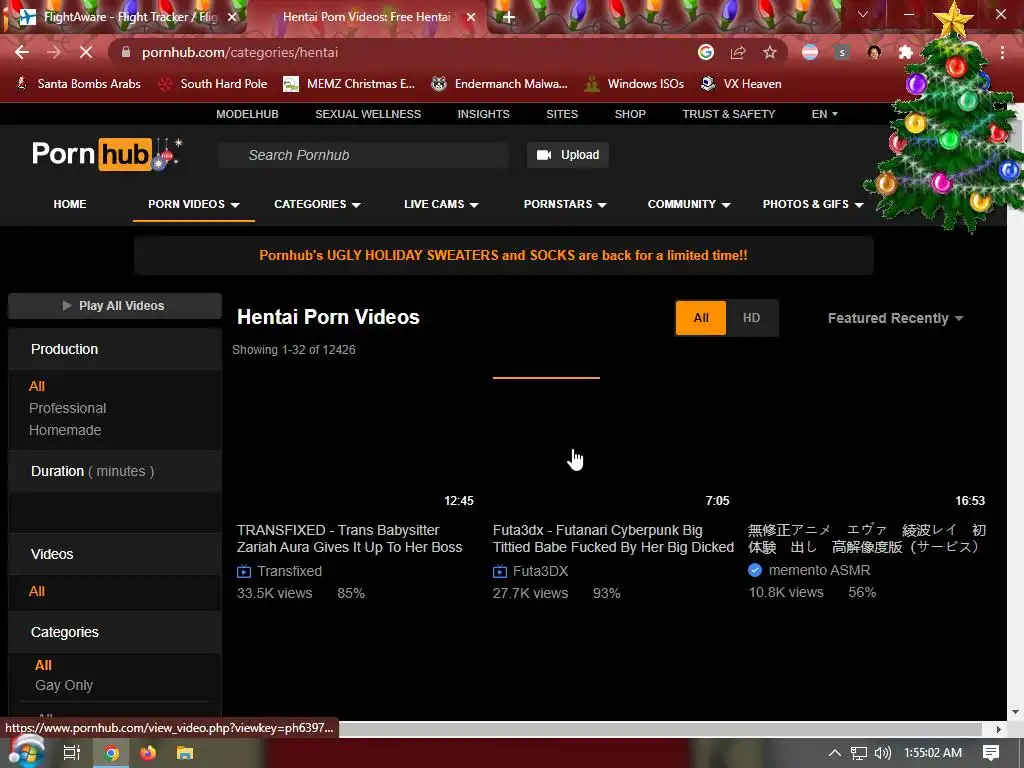Click the share page icon in the address bar
Screen dimensions: 1024x768
(x=738, y=52)
